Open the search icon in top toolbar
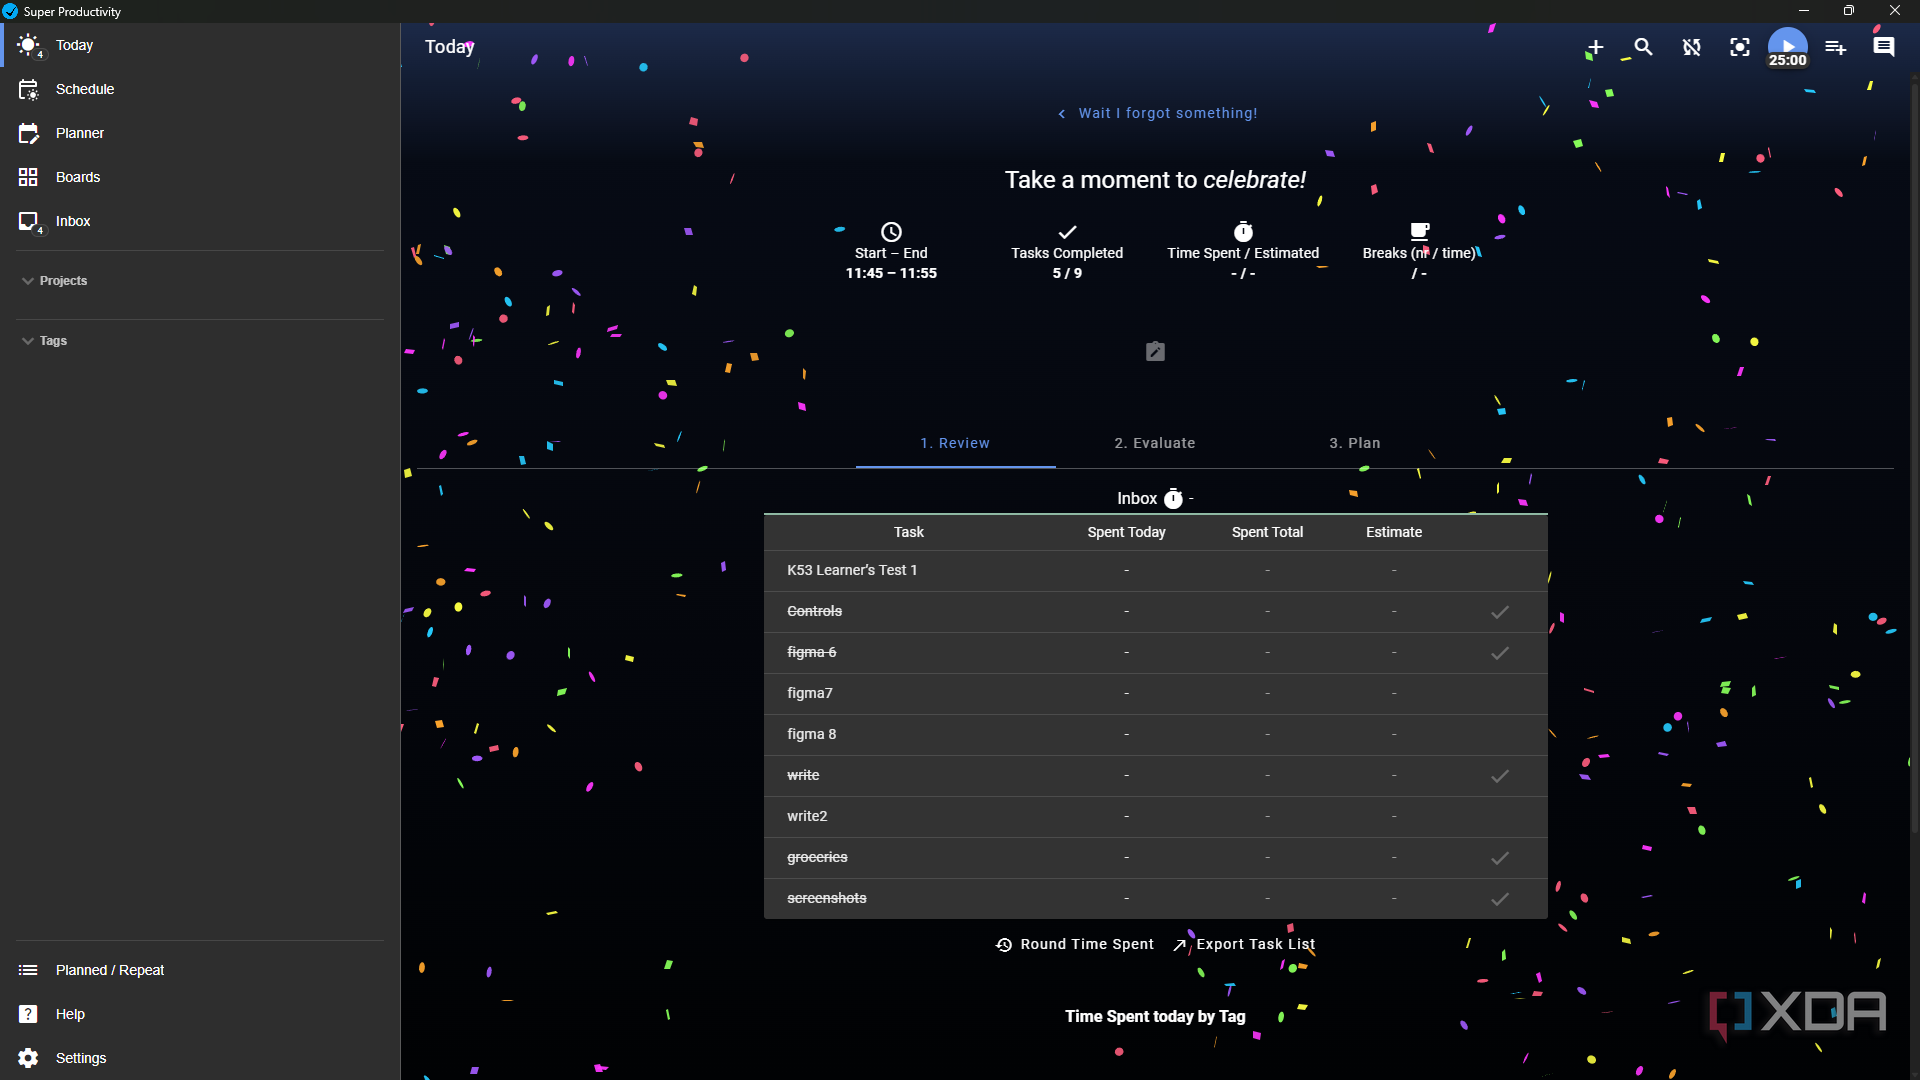 tap(1643, 47)
